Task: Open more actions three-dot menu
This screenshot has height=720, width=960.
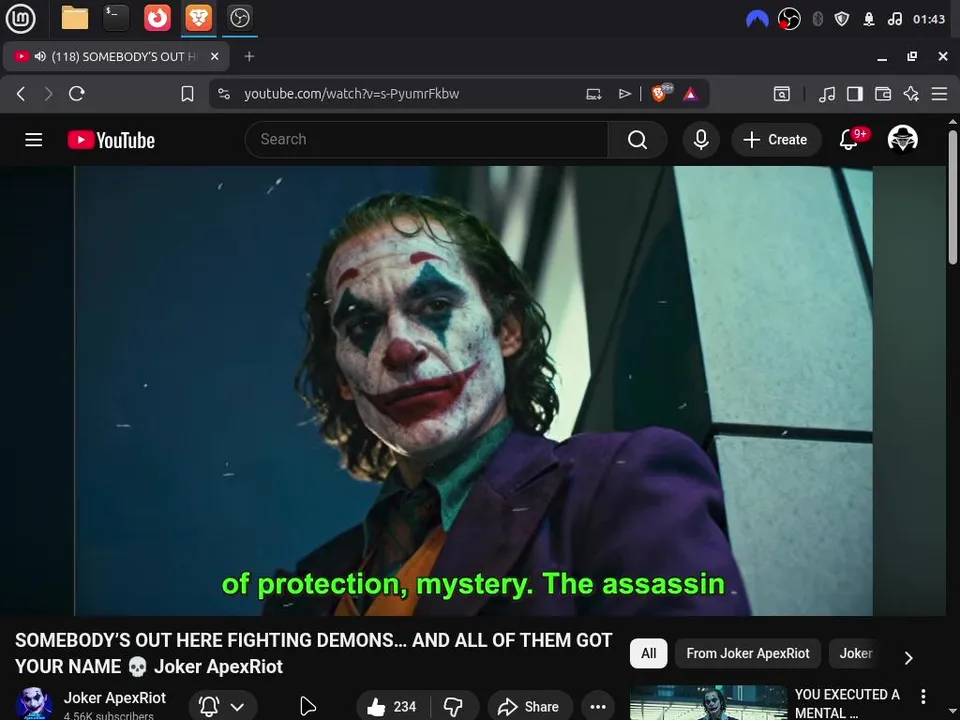Action: pyautogui.click(x=598, y=707)
